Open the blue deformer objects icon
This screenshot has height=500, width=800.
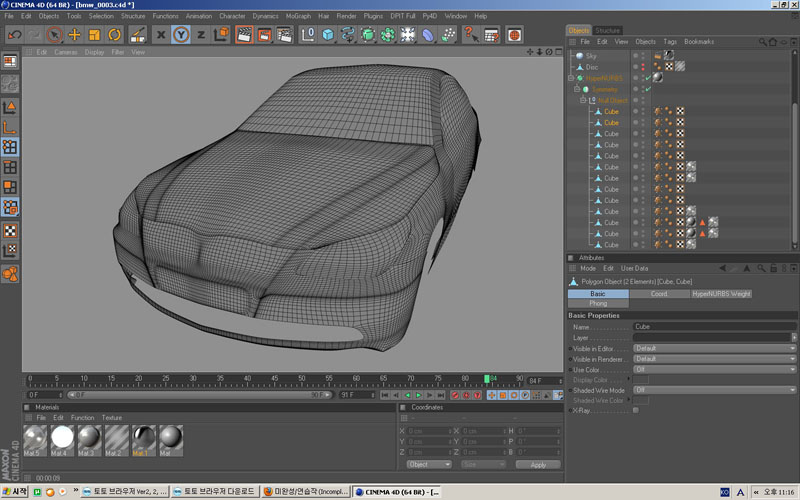coord(428,35)
